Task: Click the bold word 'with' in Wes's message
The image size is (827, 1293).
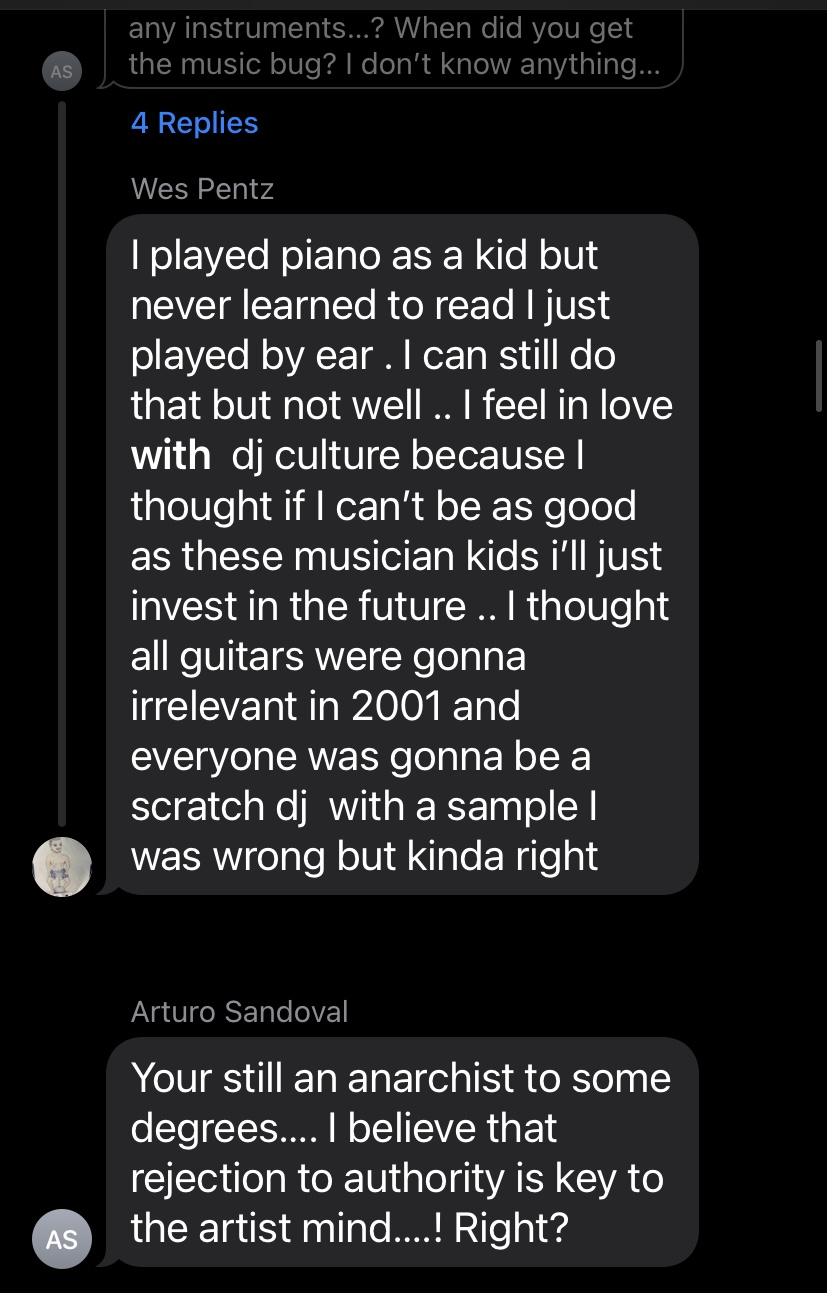Action: [x=170, y=456]
